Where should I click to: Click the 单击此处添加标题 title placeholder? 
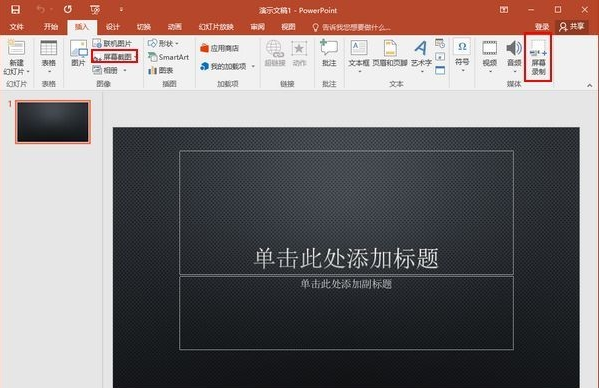(x=346, y=213)
